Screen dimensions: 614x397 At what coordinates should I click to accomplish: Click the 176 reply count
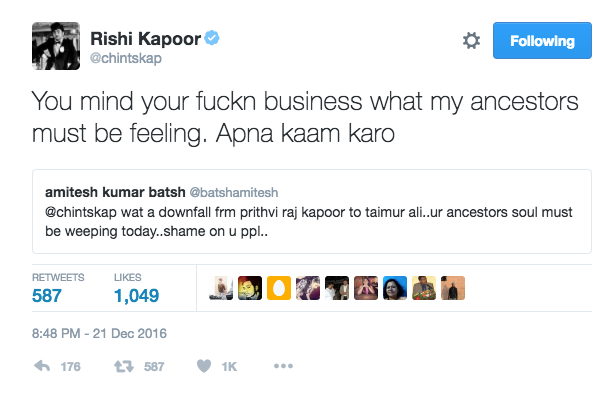tap(70, 366)
